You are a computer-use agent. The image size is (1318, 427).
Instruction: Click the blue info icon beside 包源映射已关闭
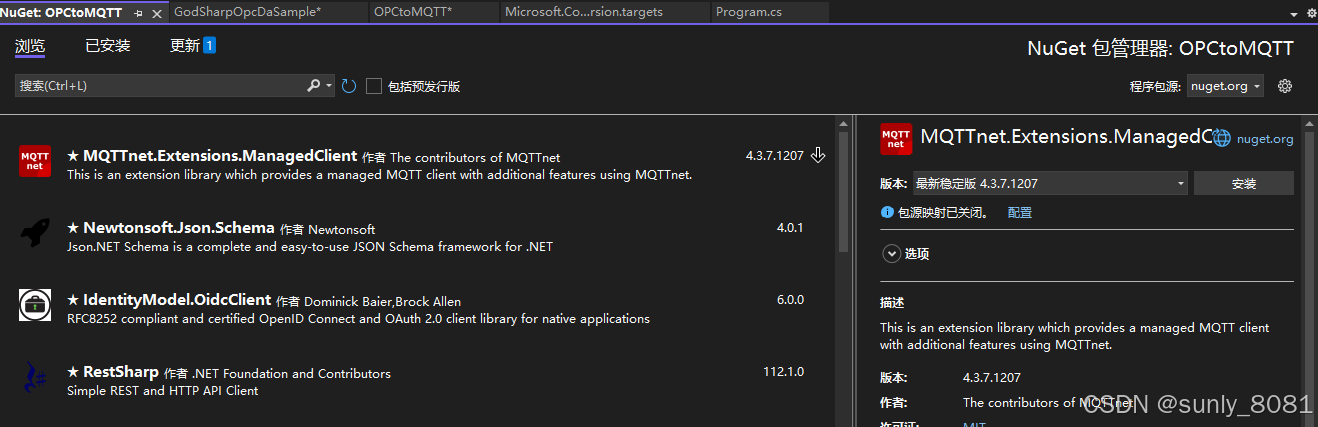pos(887,212)
